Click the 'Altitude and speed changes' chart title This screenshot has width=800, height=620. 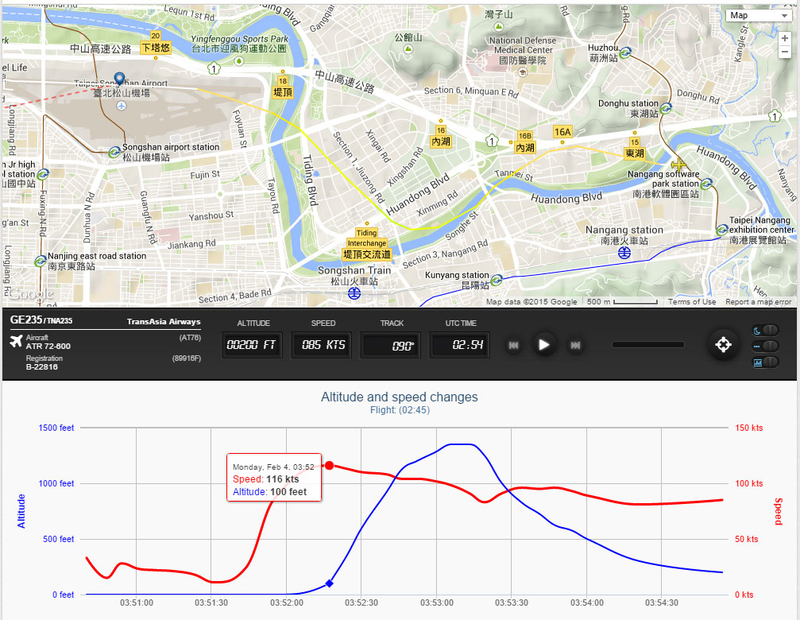(399, 396)
